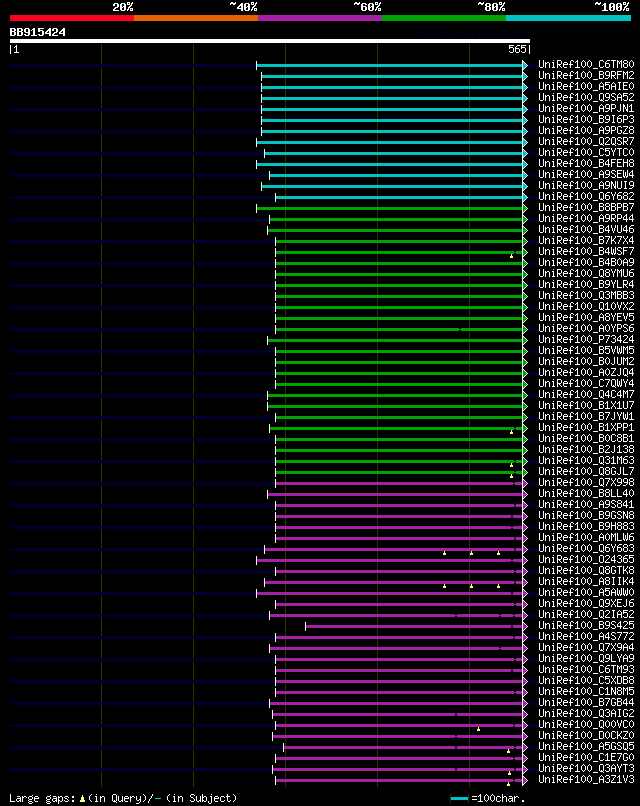640x806 pixels.
Task: Open hit UniRef100_Q3MBB3
Action: coord(586,296)
